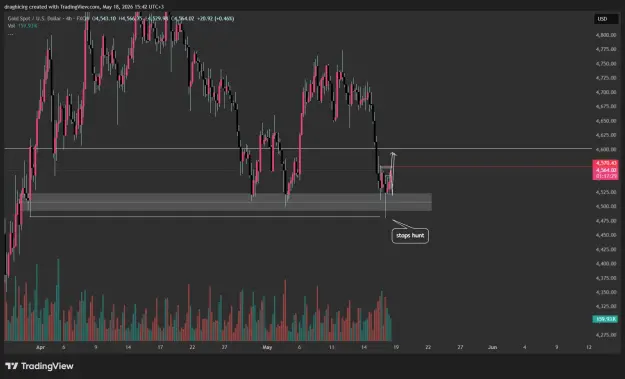Click the 4,650.00 price axis label

[606, 121]
